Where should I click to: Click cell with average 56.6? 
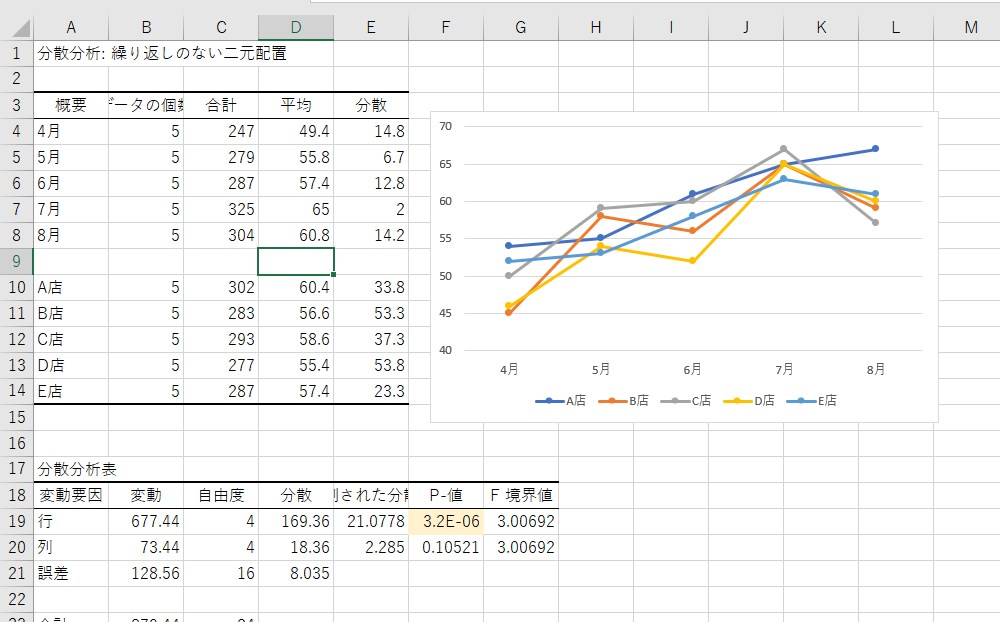(x=296, y=313)
